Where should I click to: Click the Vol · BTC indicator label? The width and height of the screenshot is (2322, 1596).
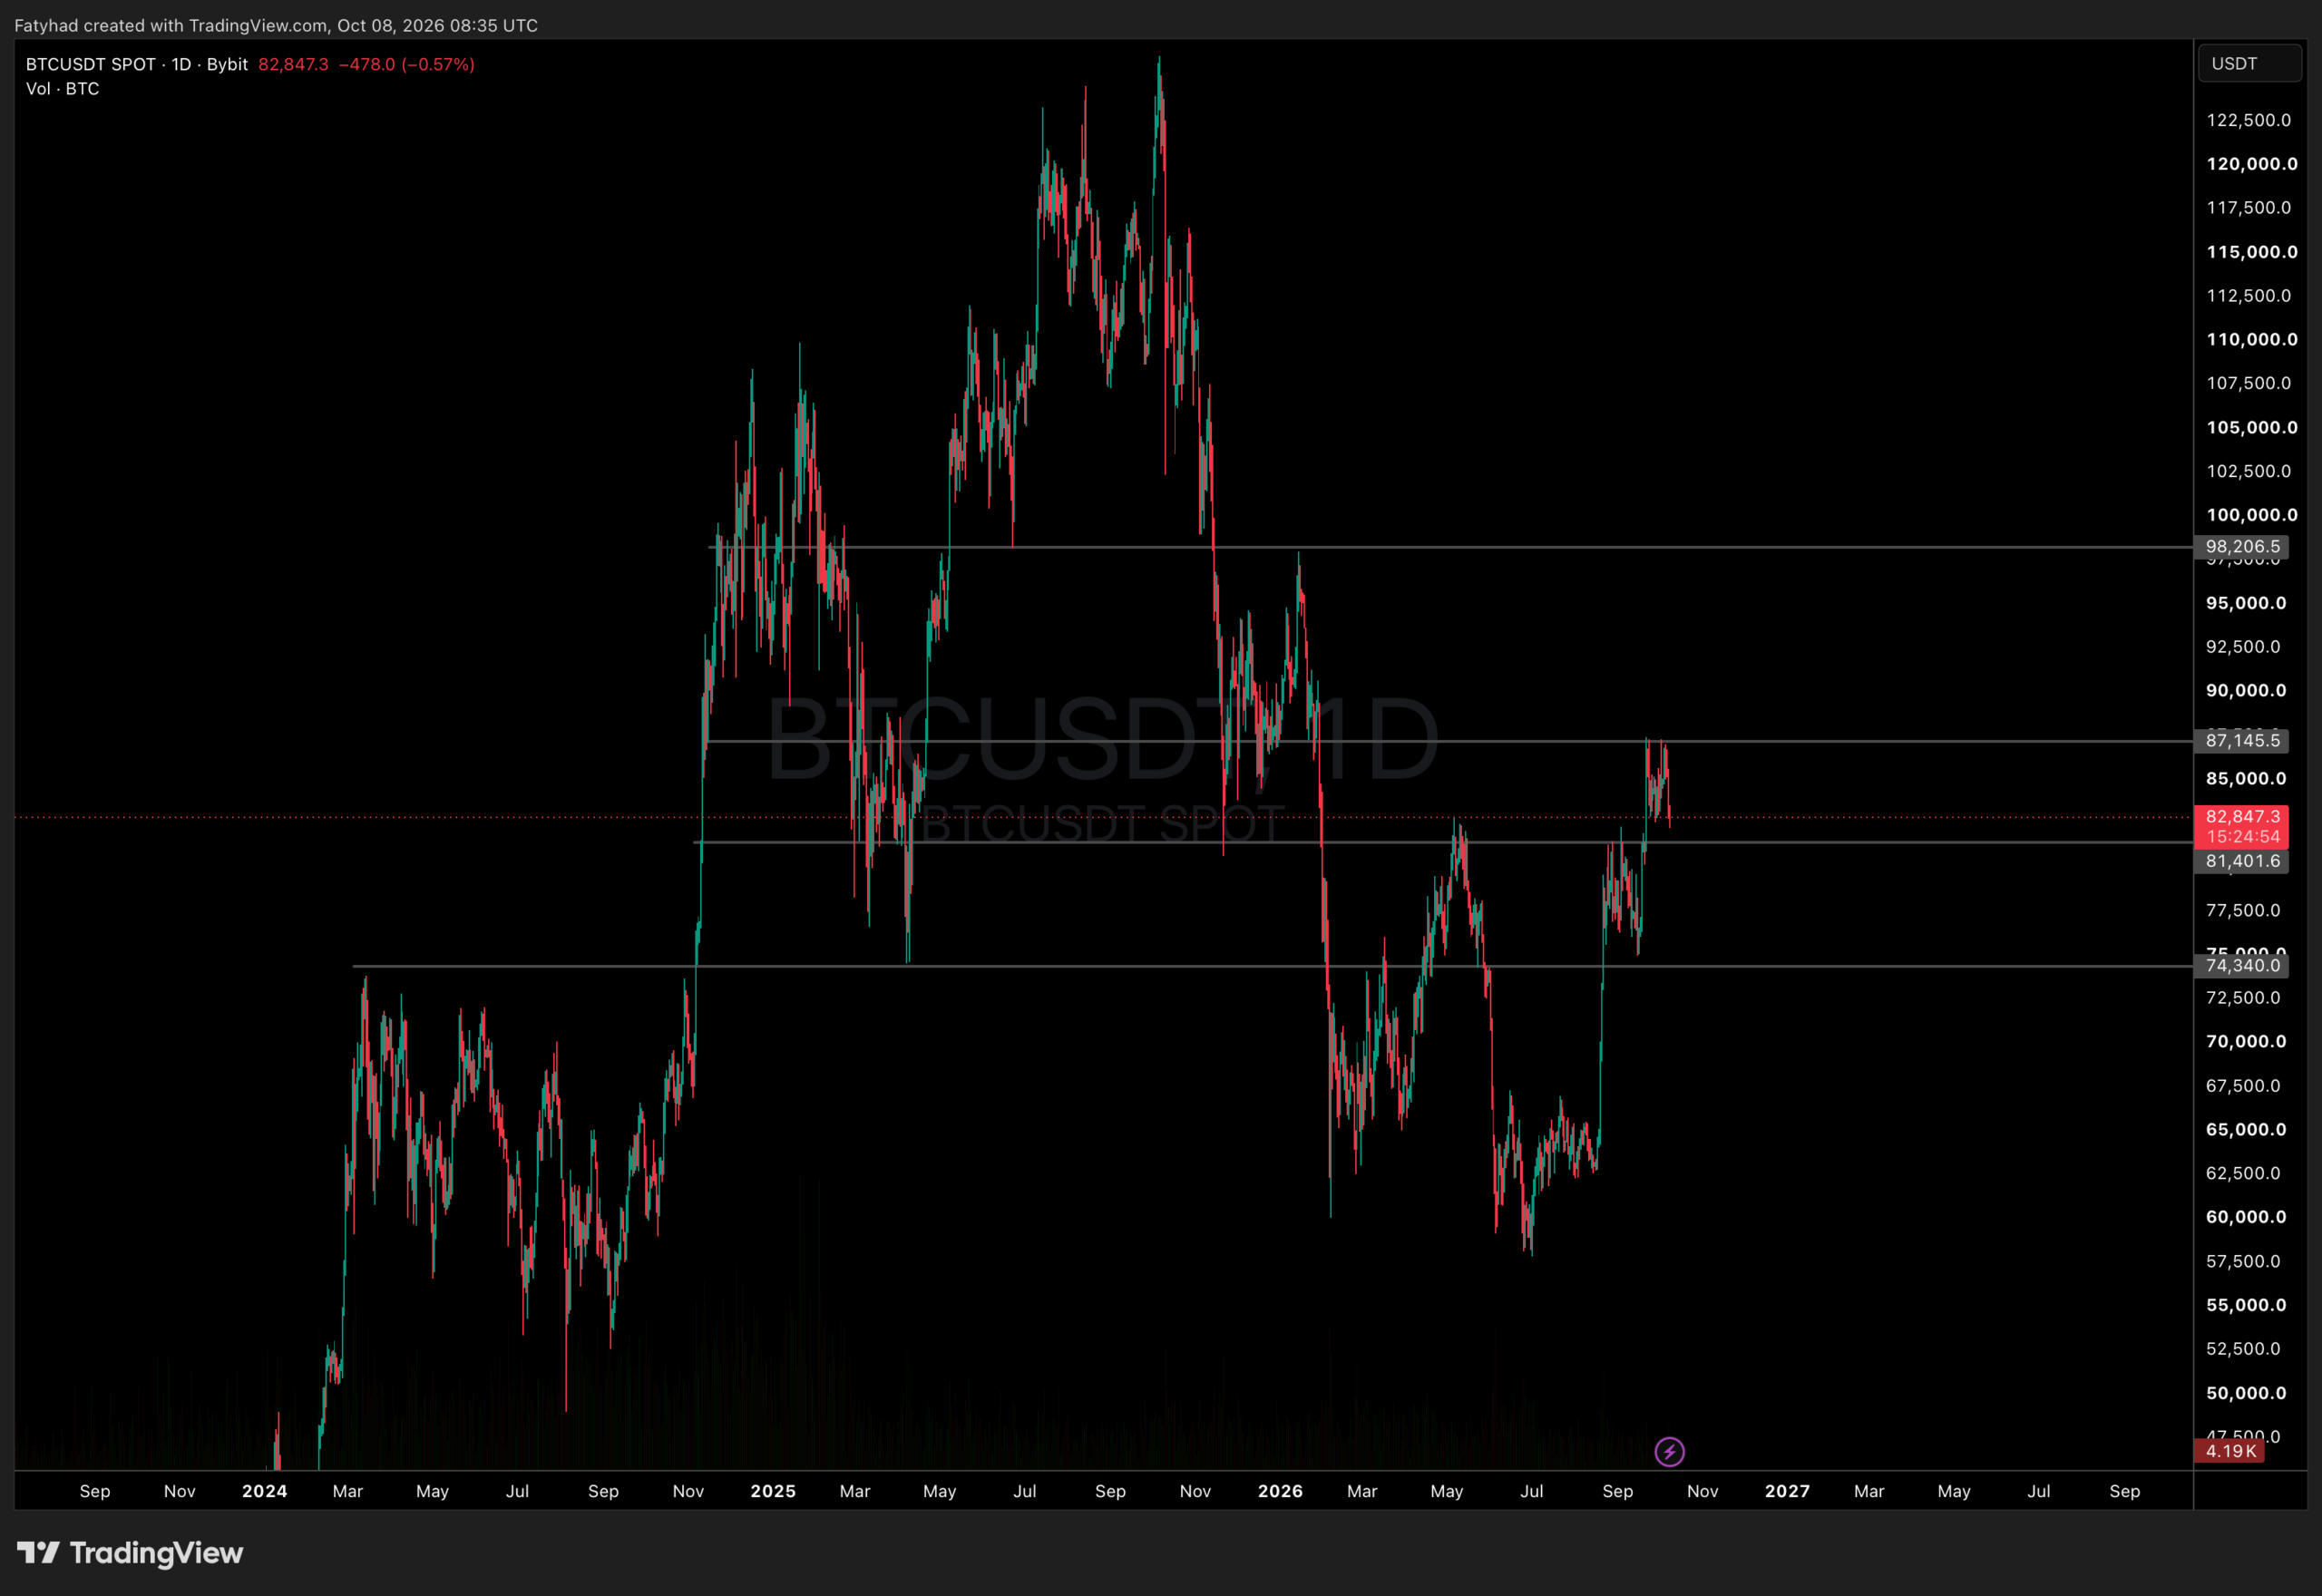click(x=62, y=88)
